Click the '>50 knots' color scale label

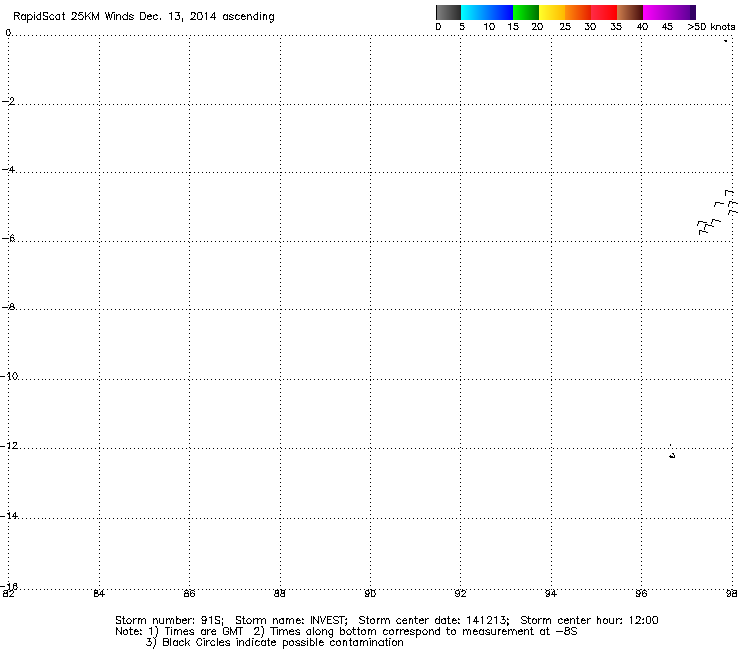711,27
